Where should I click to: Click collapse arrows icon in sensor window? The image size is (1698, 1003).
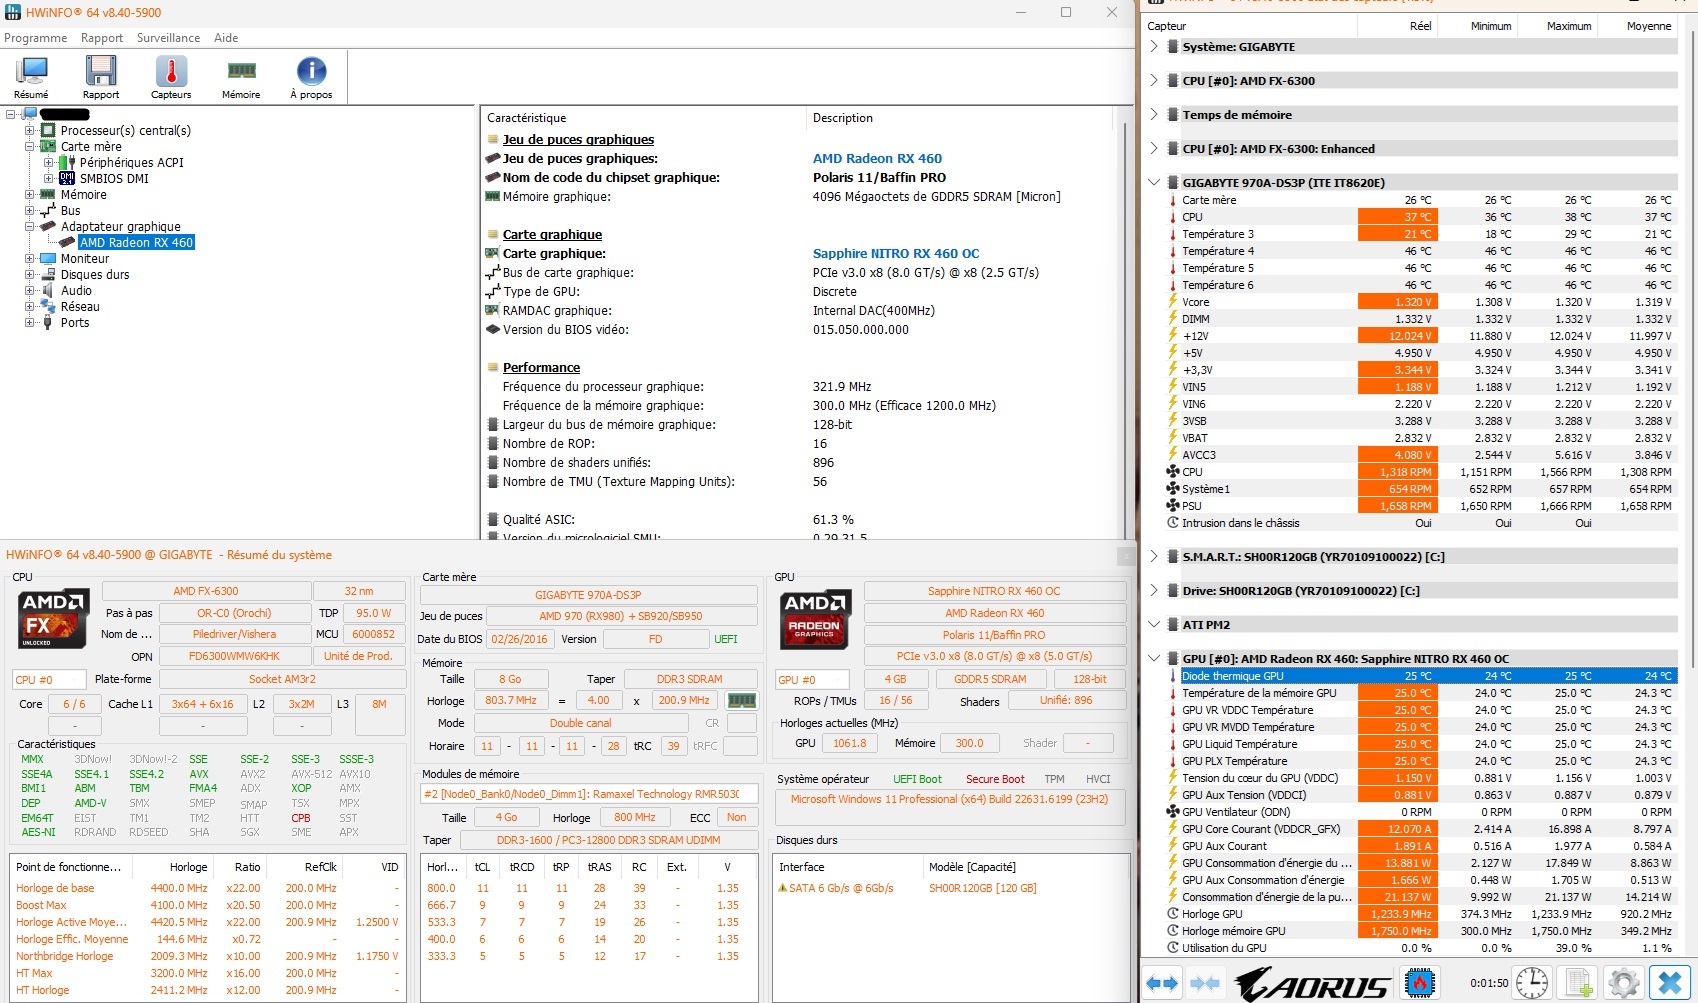pyautogui.click(x=1205, y=984)
